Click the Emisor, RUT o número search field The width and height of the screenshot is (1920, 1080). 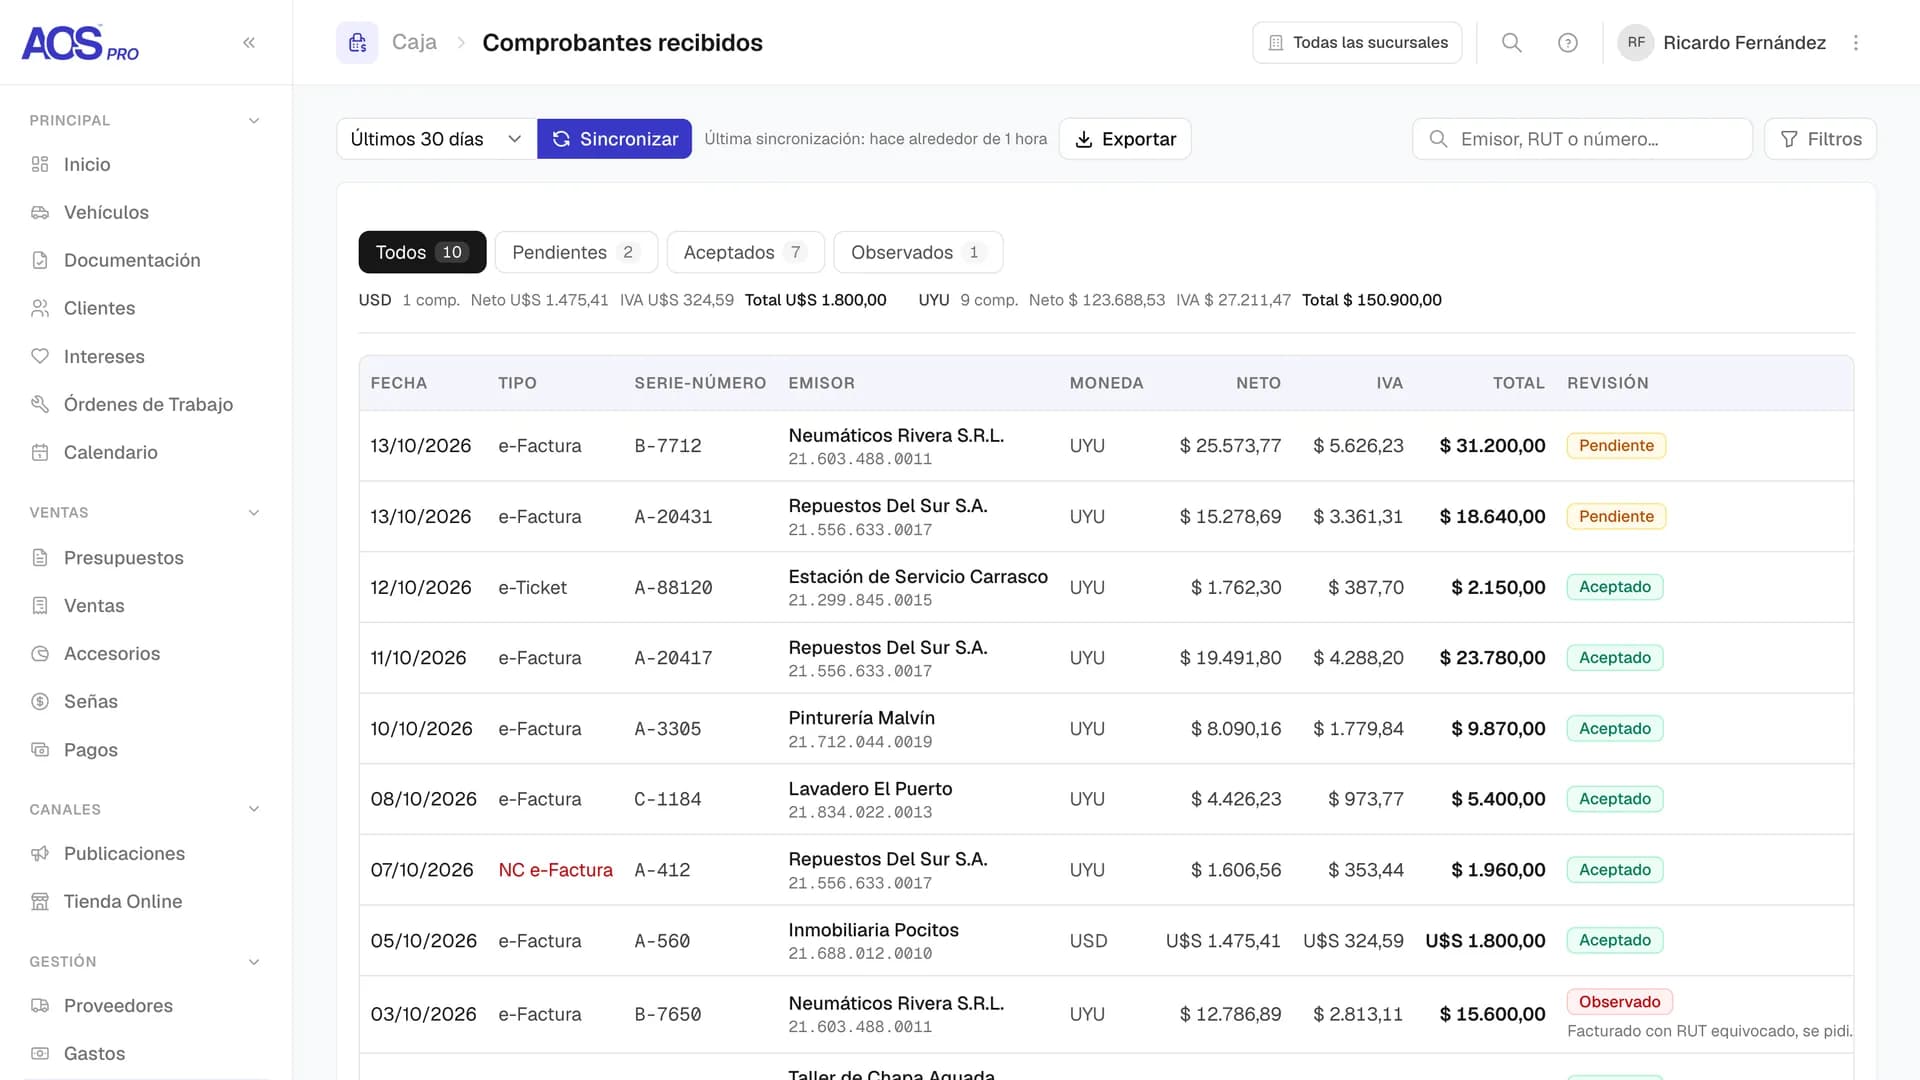[1582, 139]
